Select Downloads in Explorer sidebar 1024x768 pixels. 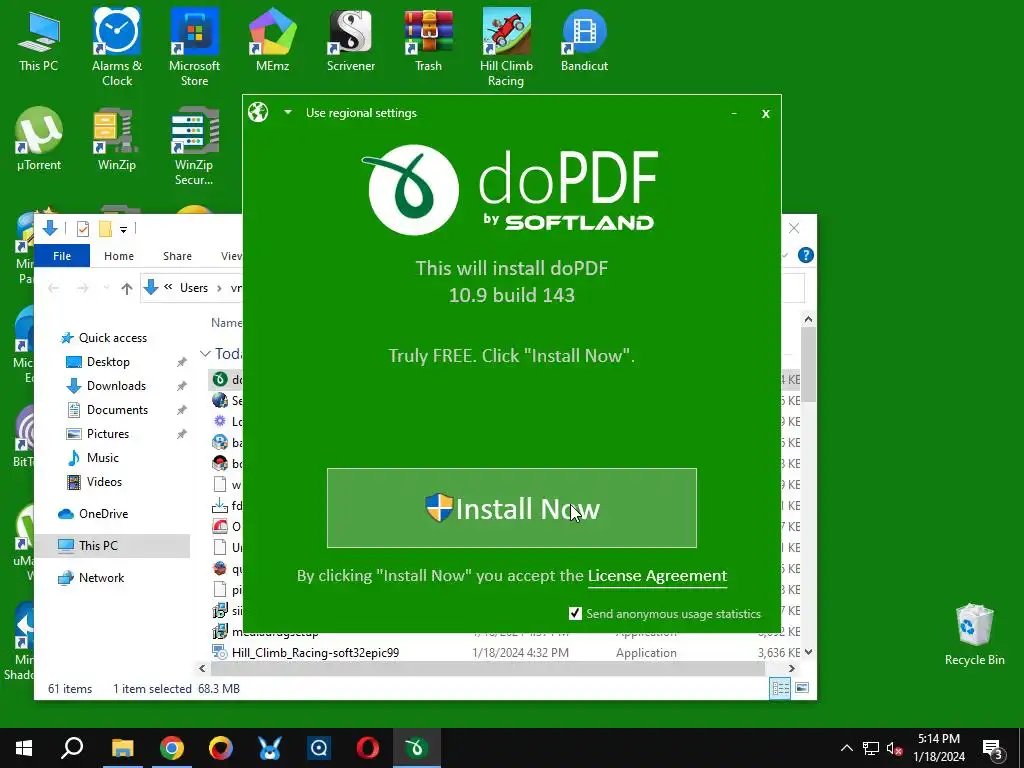click(x=116, y=386)
